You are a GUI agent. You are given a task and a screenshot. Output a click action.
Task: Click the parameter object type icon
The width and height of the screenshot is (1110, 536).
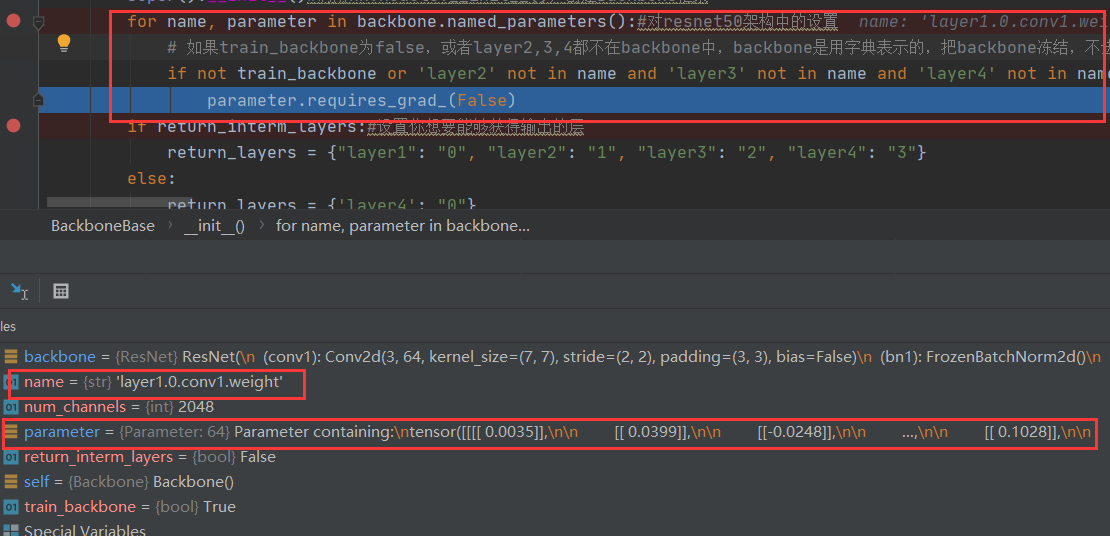point(11,432)
